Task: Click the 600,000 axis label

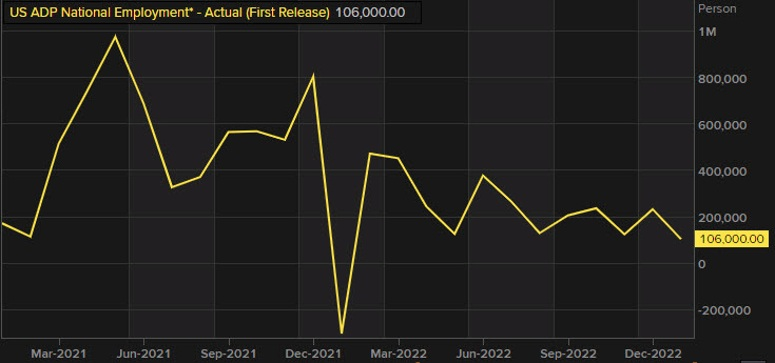Action: point(722,125)
